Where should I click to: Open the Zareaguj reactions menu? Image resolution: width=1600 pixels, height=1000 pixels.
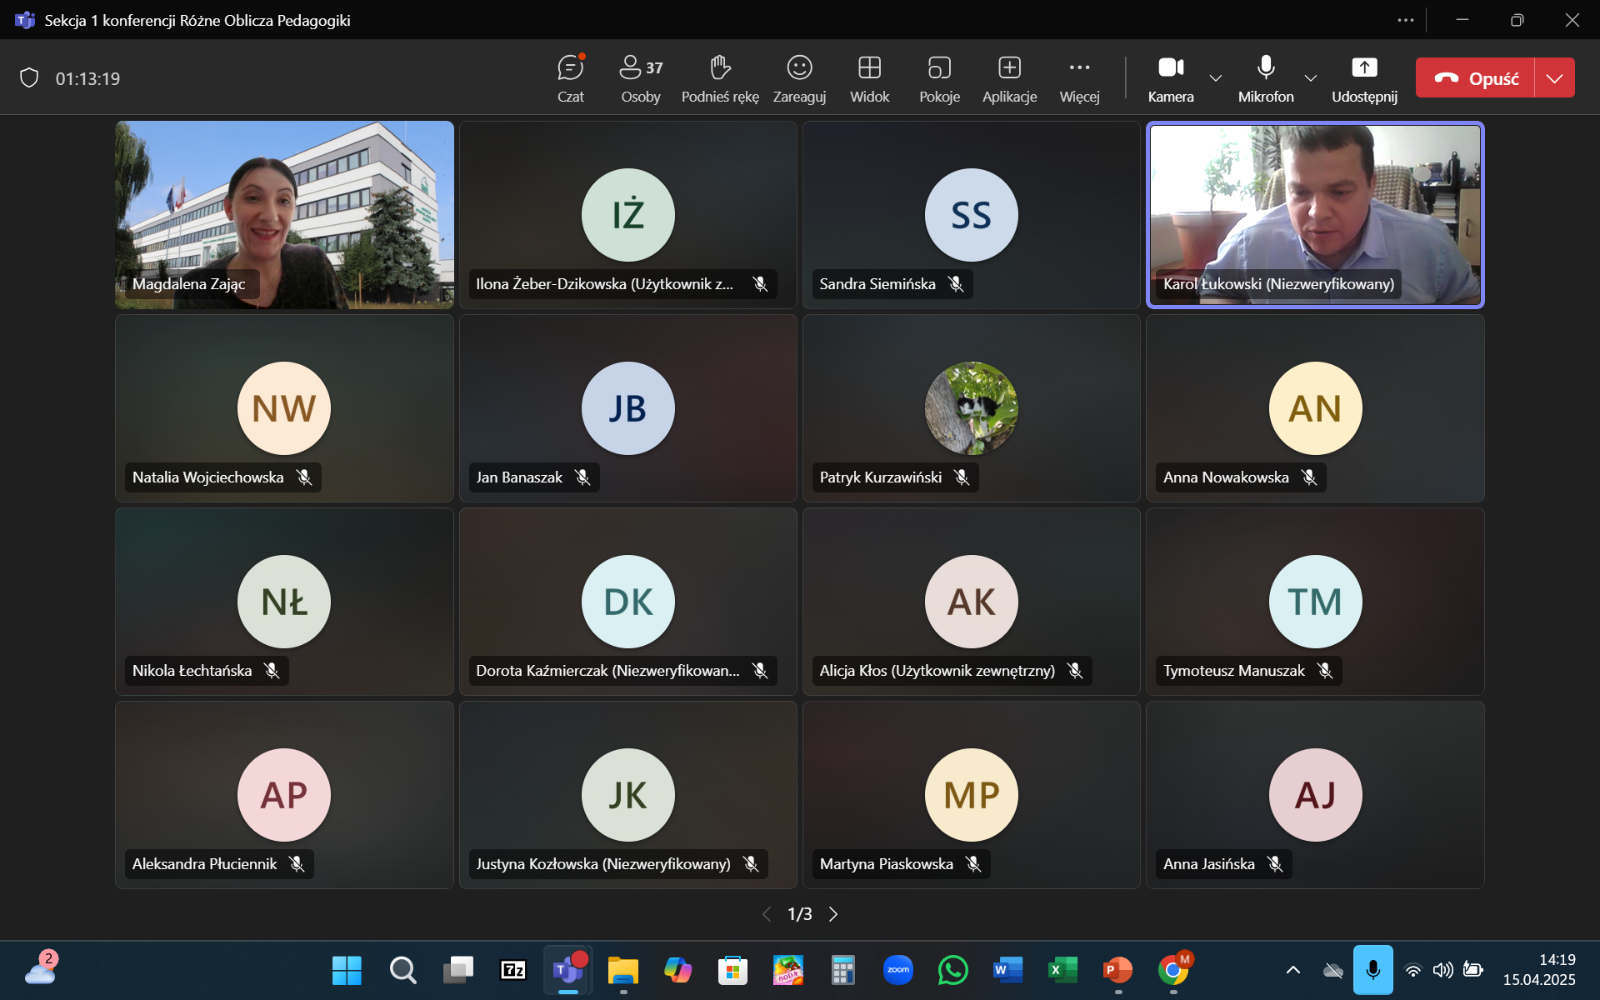(799, 78)
